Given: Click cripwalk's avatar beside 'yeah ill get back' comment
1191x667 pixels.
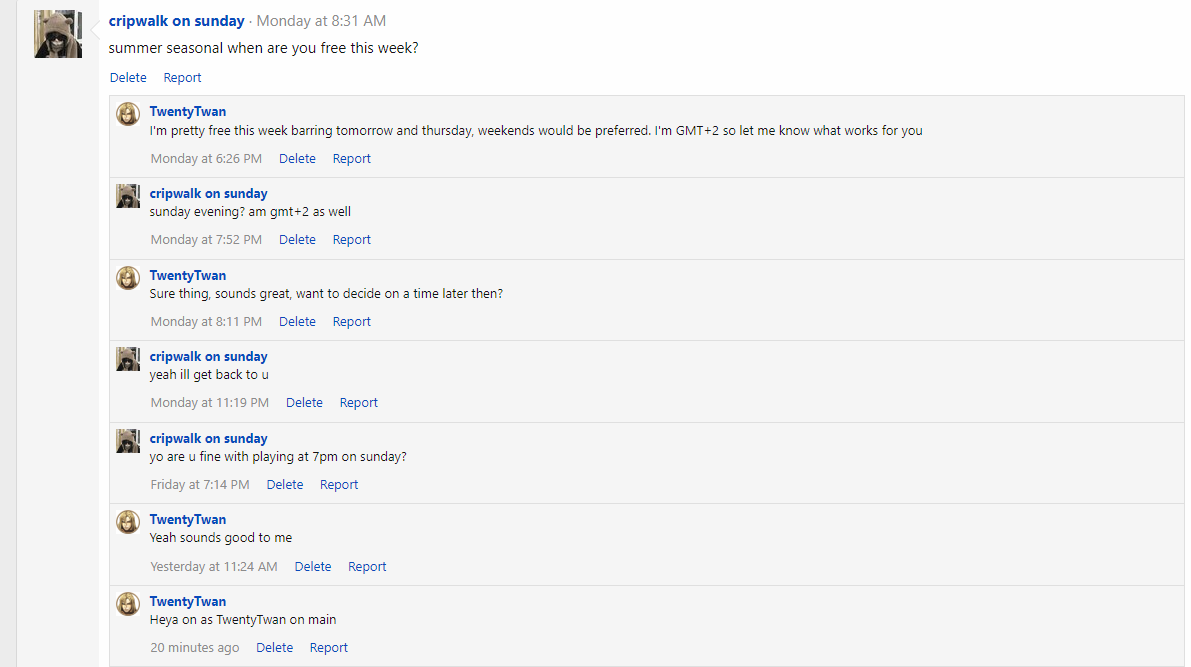Looking at the screenshot, I should tap(128, 359).
